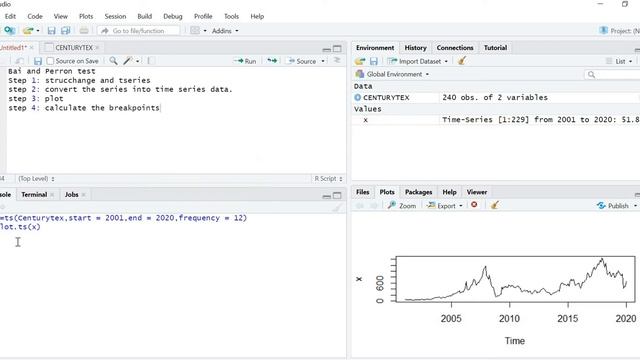Viewport: 640px width, 360px height.
Task: Maximize the source editor pane
Action: (337, 49)
